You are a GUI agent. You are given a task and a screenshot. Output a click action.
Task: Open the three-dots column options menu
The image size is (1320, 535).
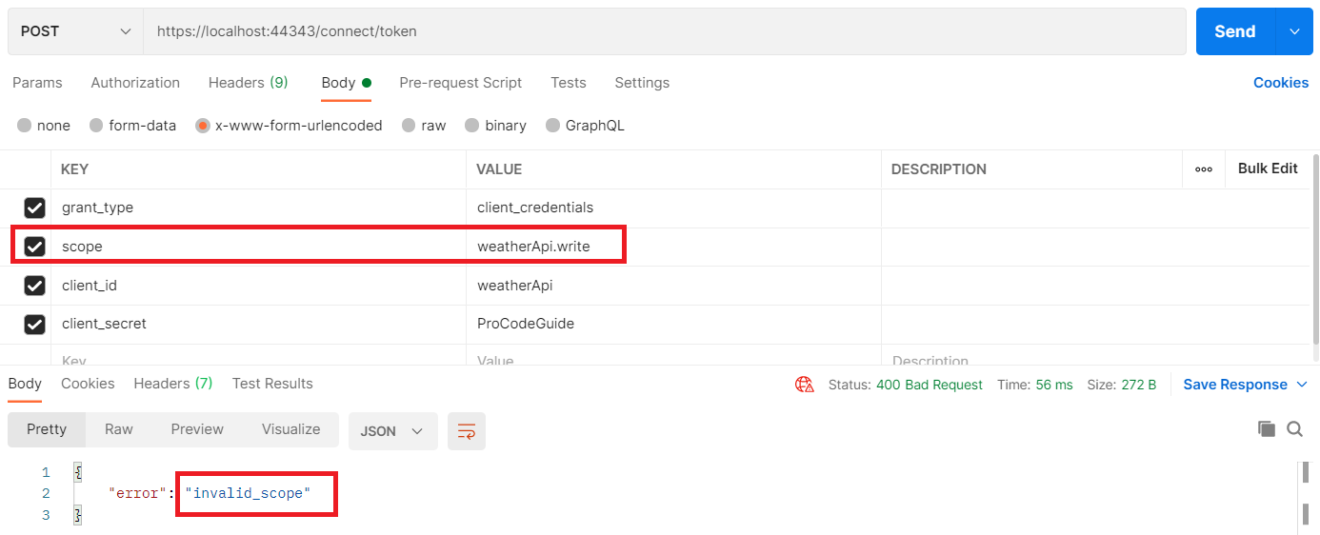click(x=1203, y=169)
